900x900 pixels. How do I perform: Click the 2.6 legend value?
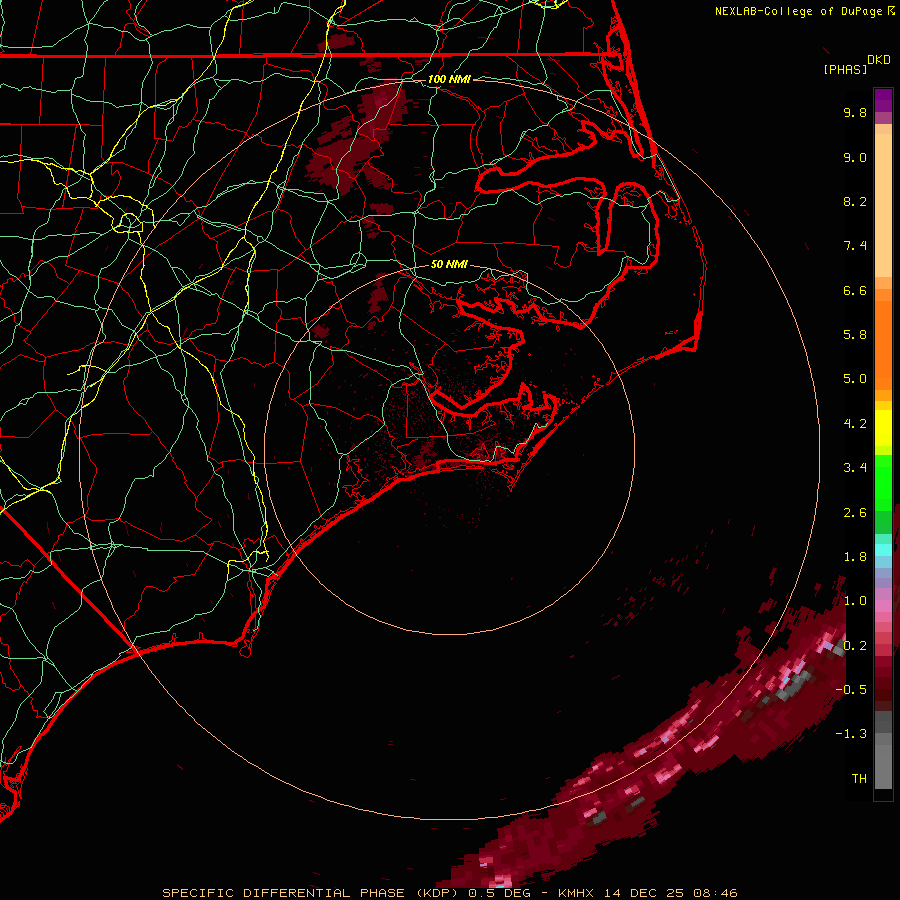[855, 513]
